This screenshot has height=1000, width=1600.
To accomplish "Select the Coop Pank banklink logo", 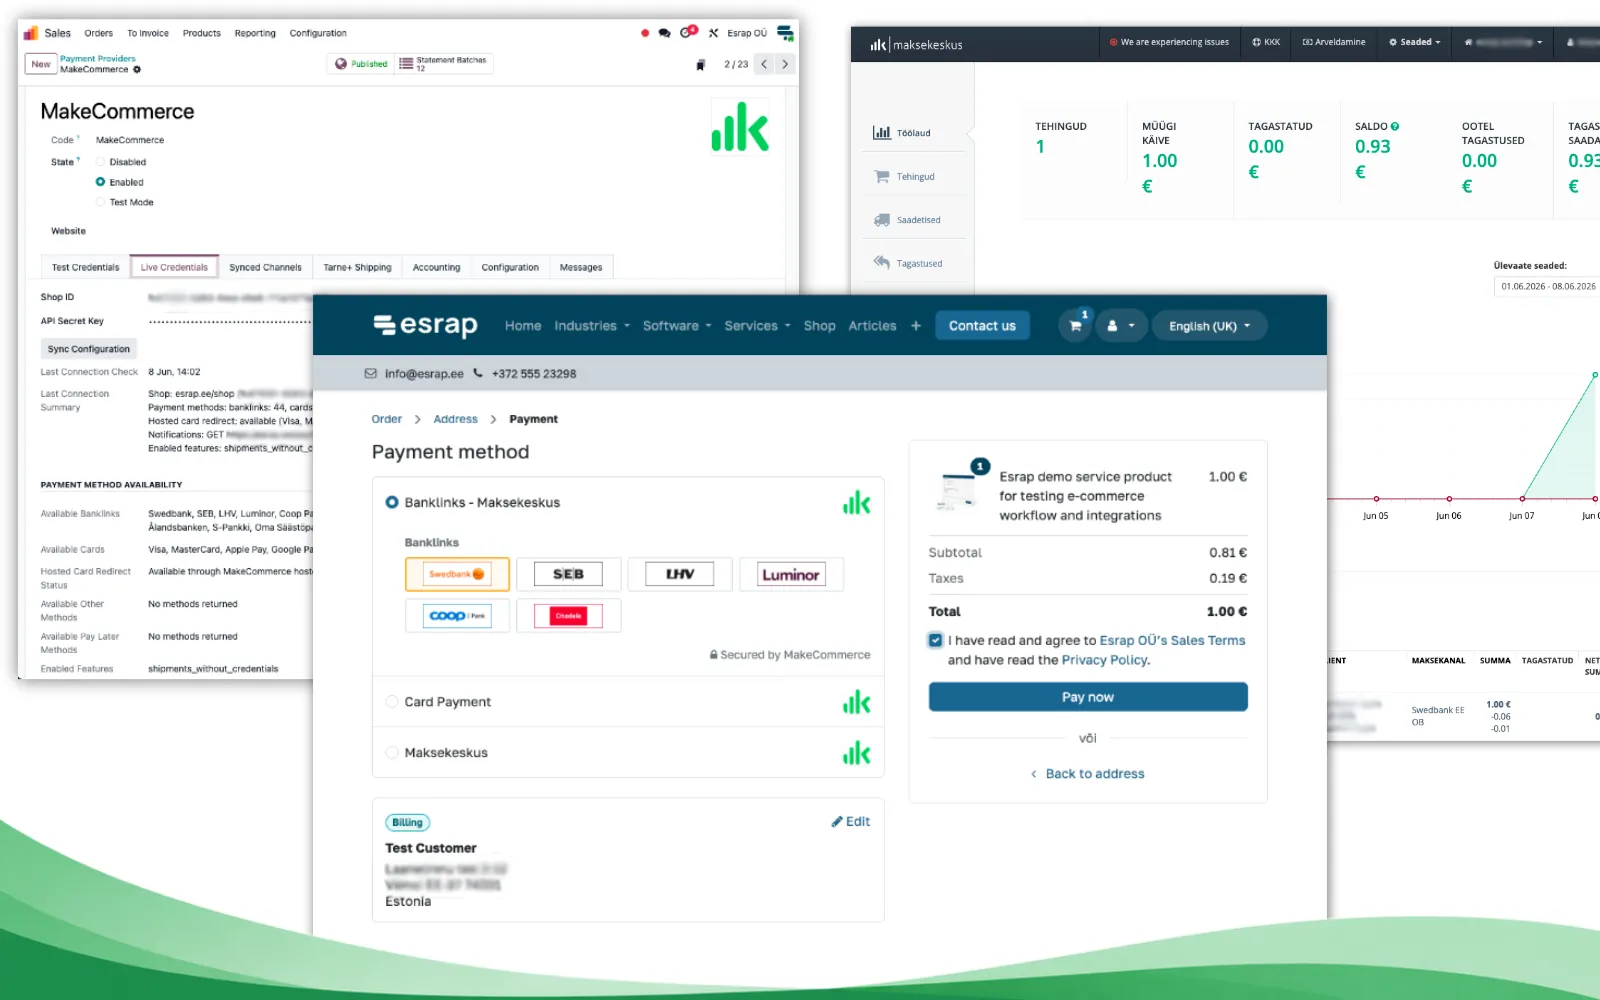I will point(457,616).
